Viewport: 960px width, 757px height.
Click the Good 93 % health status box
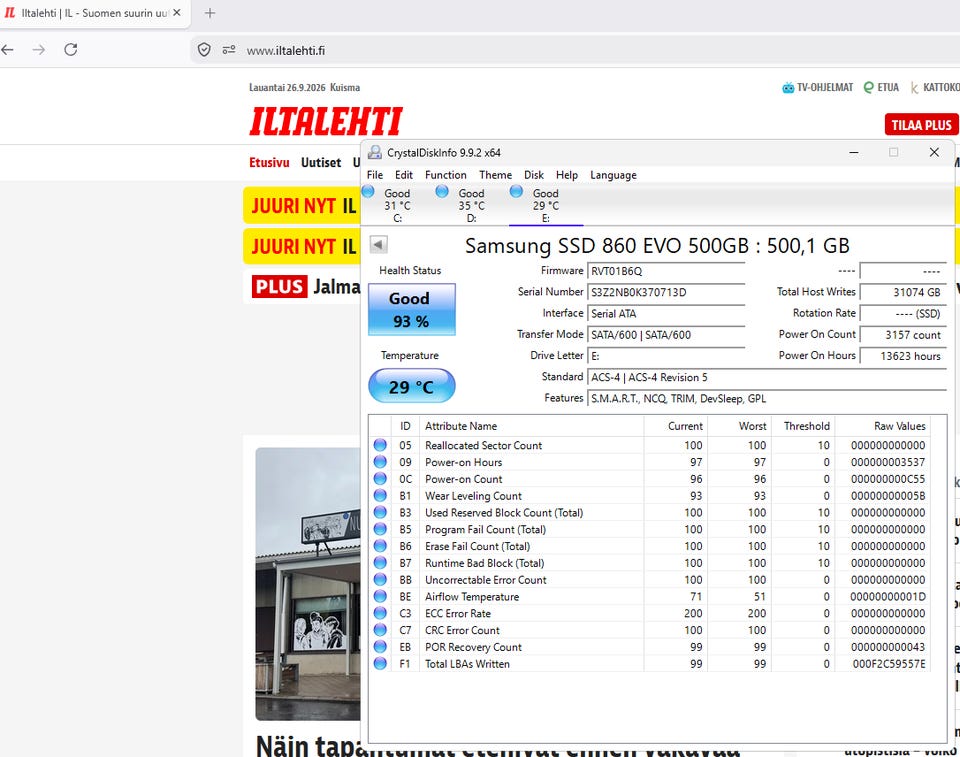click(x=411, y=309)
